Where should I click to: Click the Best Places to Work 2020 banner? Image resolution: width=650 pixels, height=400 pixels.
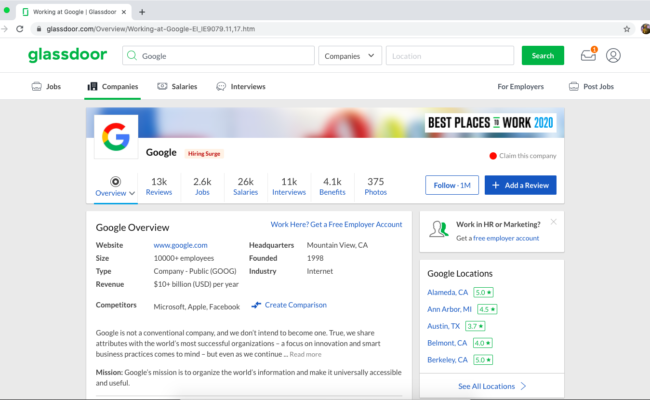point(491,123)
